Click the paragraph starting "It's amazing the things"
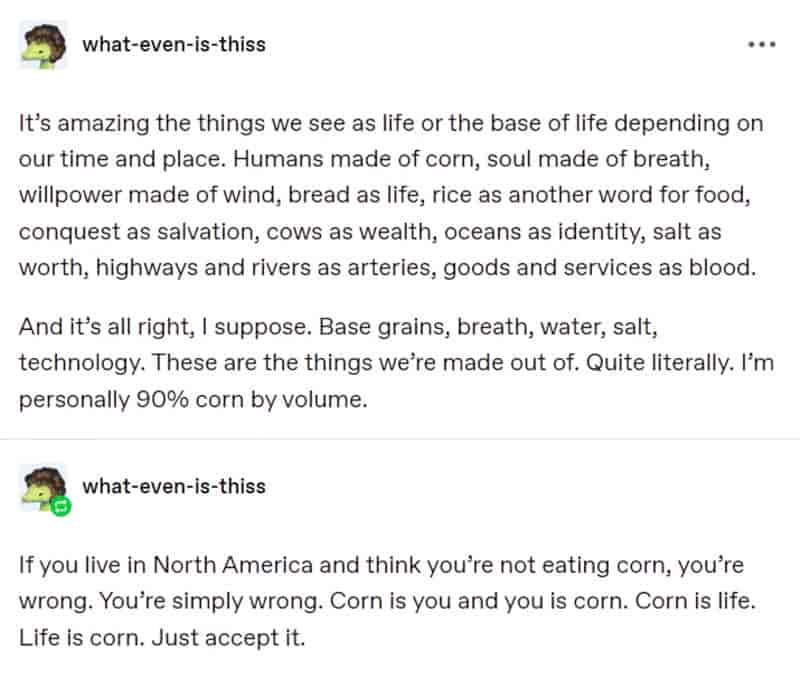800x689 pixels. tap(391, 195)
